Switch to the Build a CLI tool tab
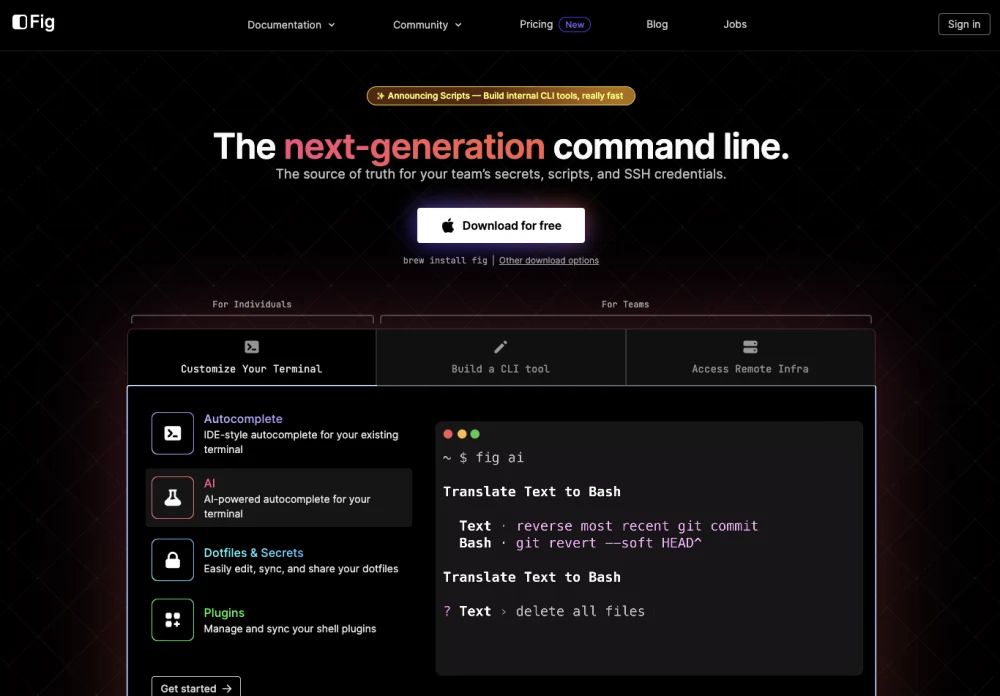Image resolution: width=1000 pixels, height=696 pixels. (x=501, y=357)
